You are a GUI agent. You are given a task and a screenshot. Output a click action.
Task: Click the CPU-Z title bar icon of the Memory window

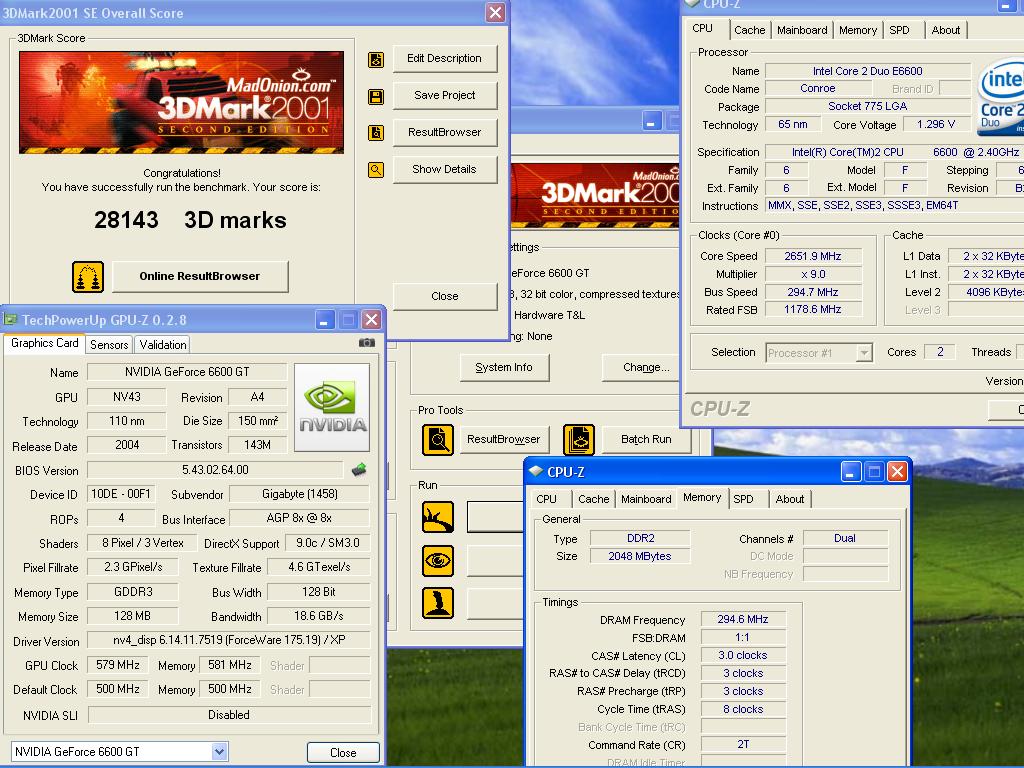[536, 472]
